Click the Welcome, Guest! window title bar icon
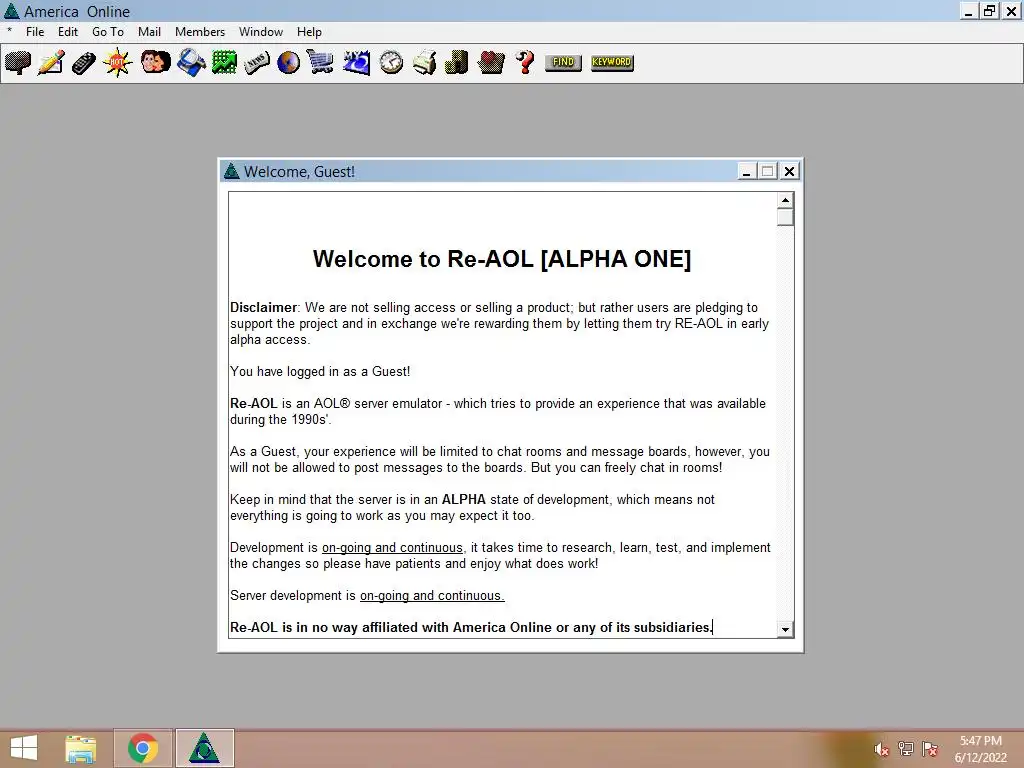 pyautogui.click(x=232, y=171)
